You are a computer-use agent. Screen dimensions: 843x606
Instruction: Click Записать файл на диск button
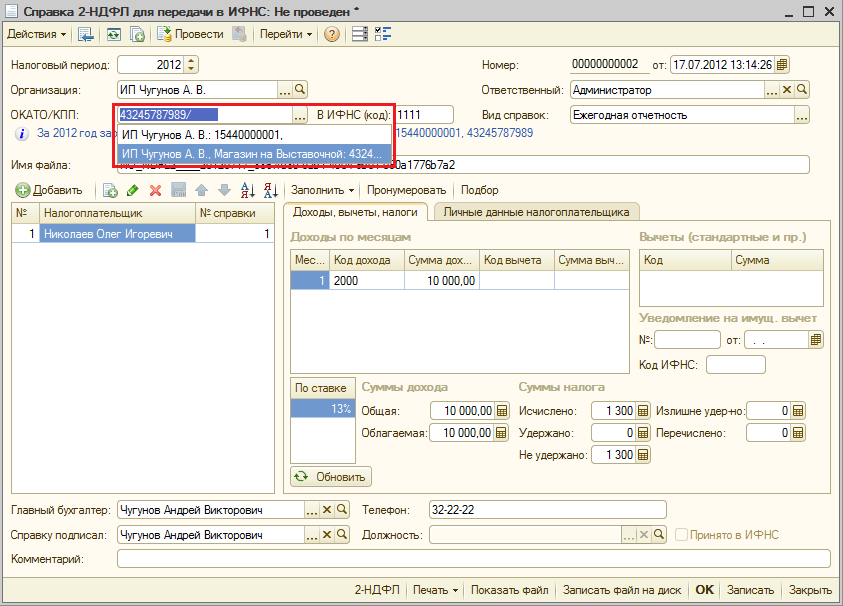point(621,590)
